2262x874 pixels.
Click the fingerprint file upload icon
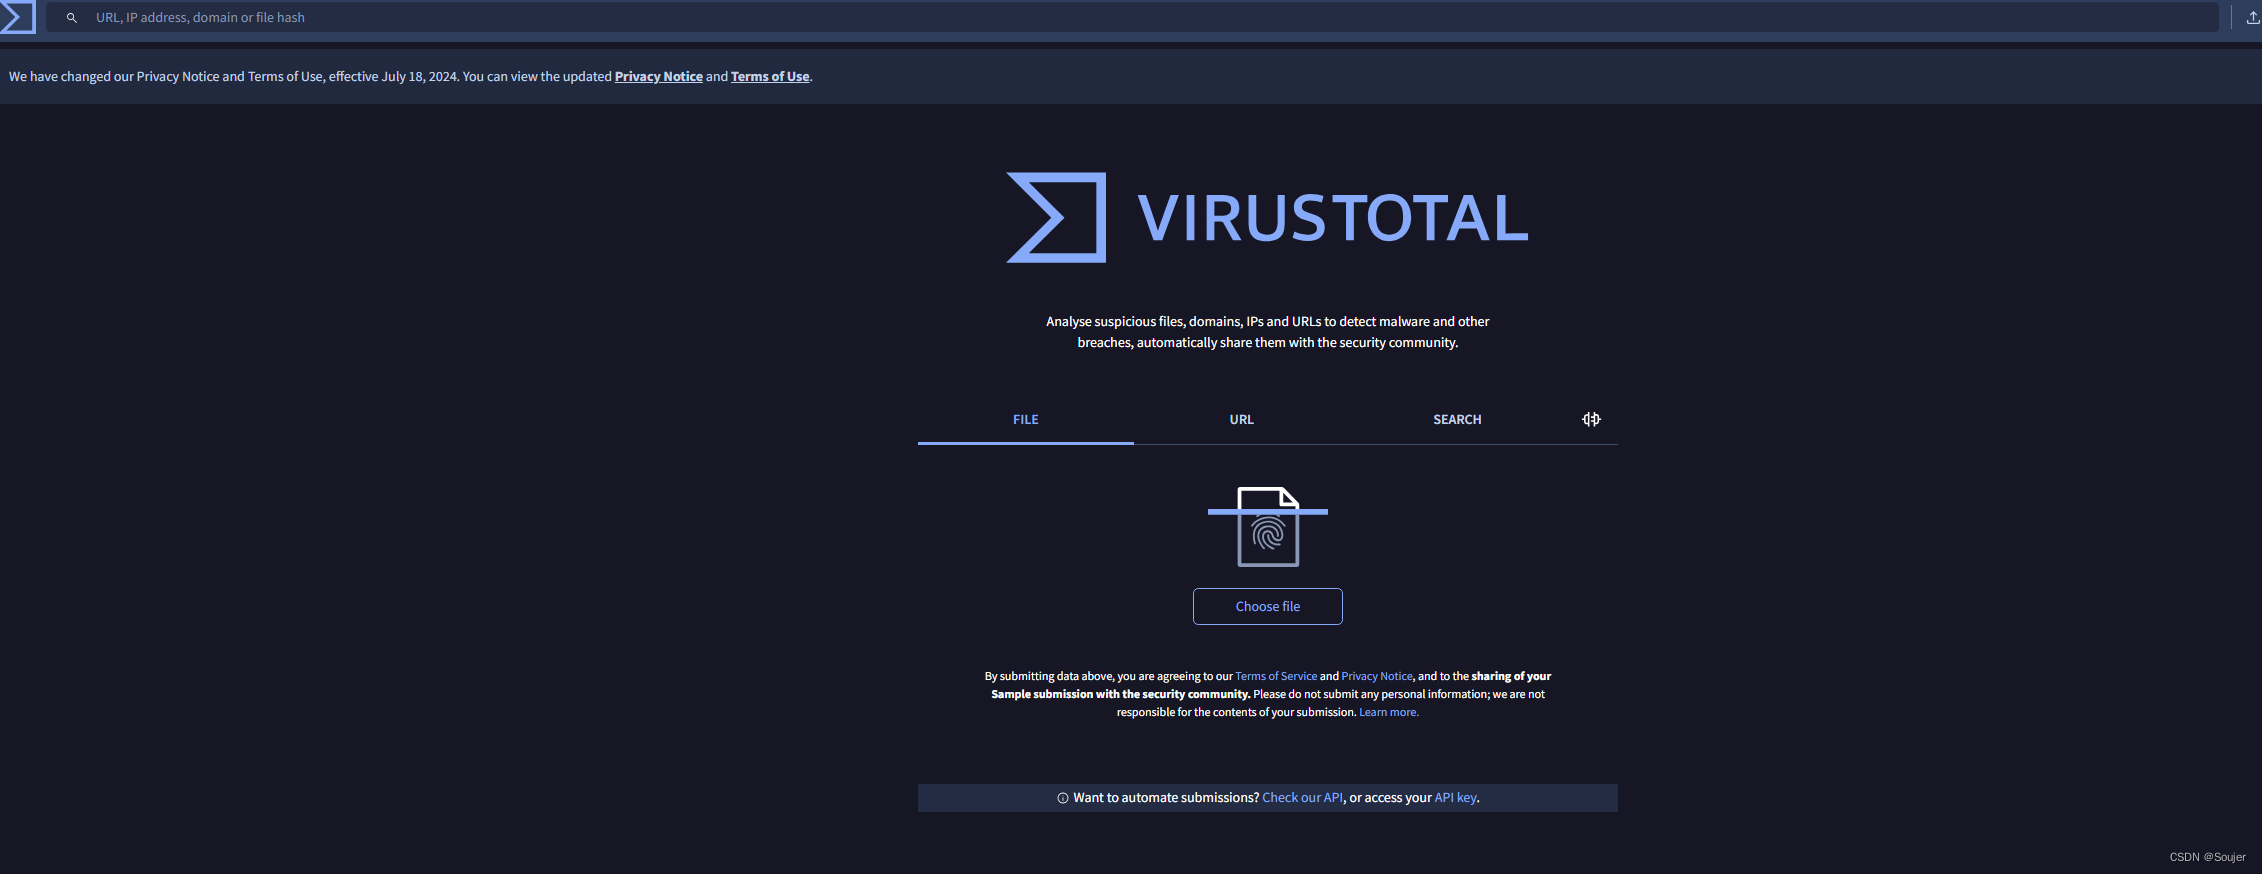1268,527
